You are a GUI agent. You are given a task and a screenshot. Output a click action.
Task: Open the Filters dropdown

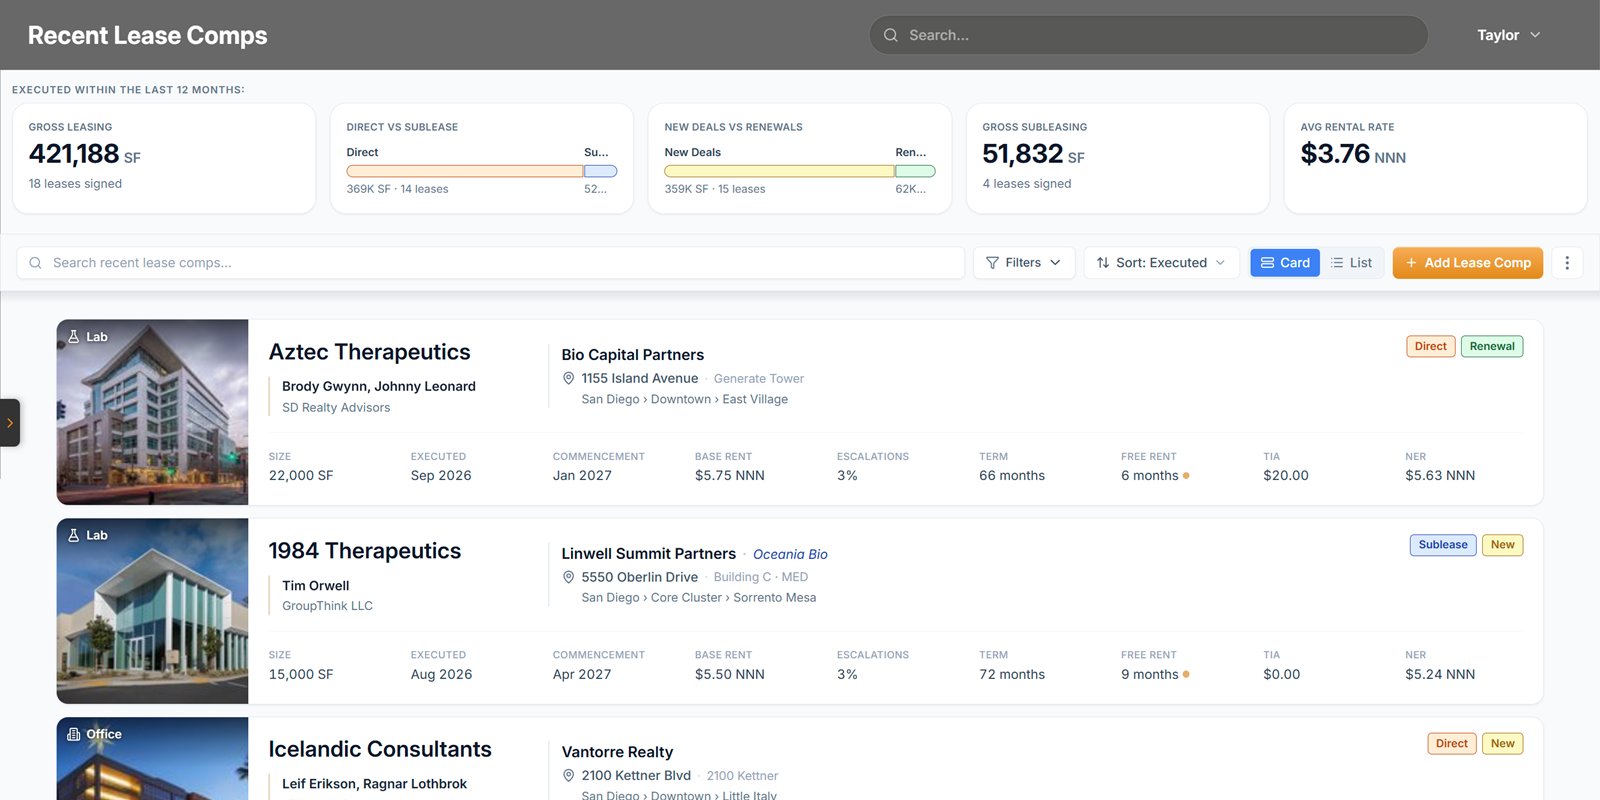click(1024, 263)
